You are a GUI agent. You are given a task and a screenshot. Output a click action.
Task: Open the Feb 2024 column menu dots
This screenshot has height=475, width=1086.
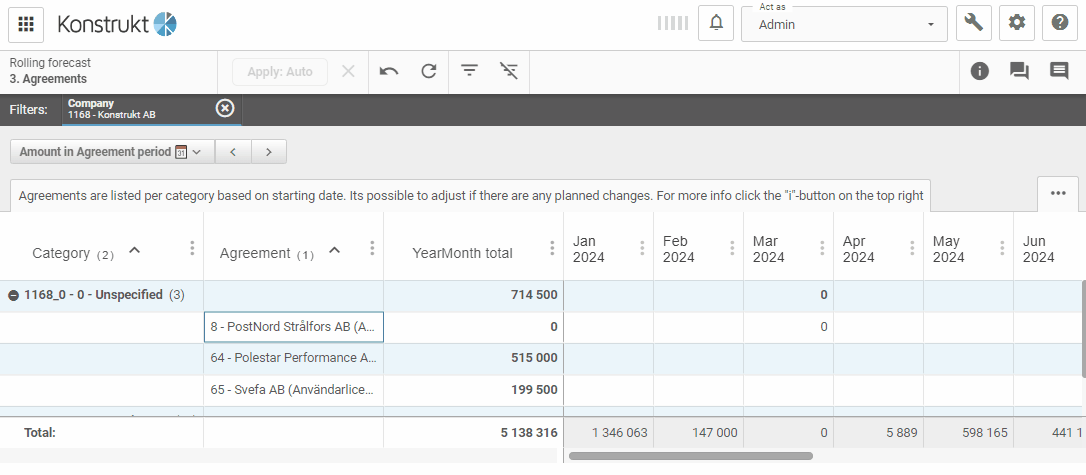point(732,248)
